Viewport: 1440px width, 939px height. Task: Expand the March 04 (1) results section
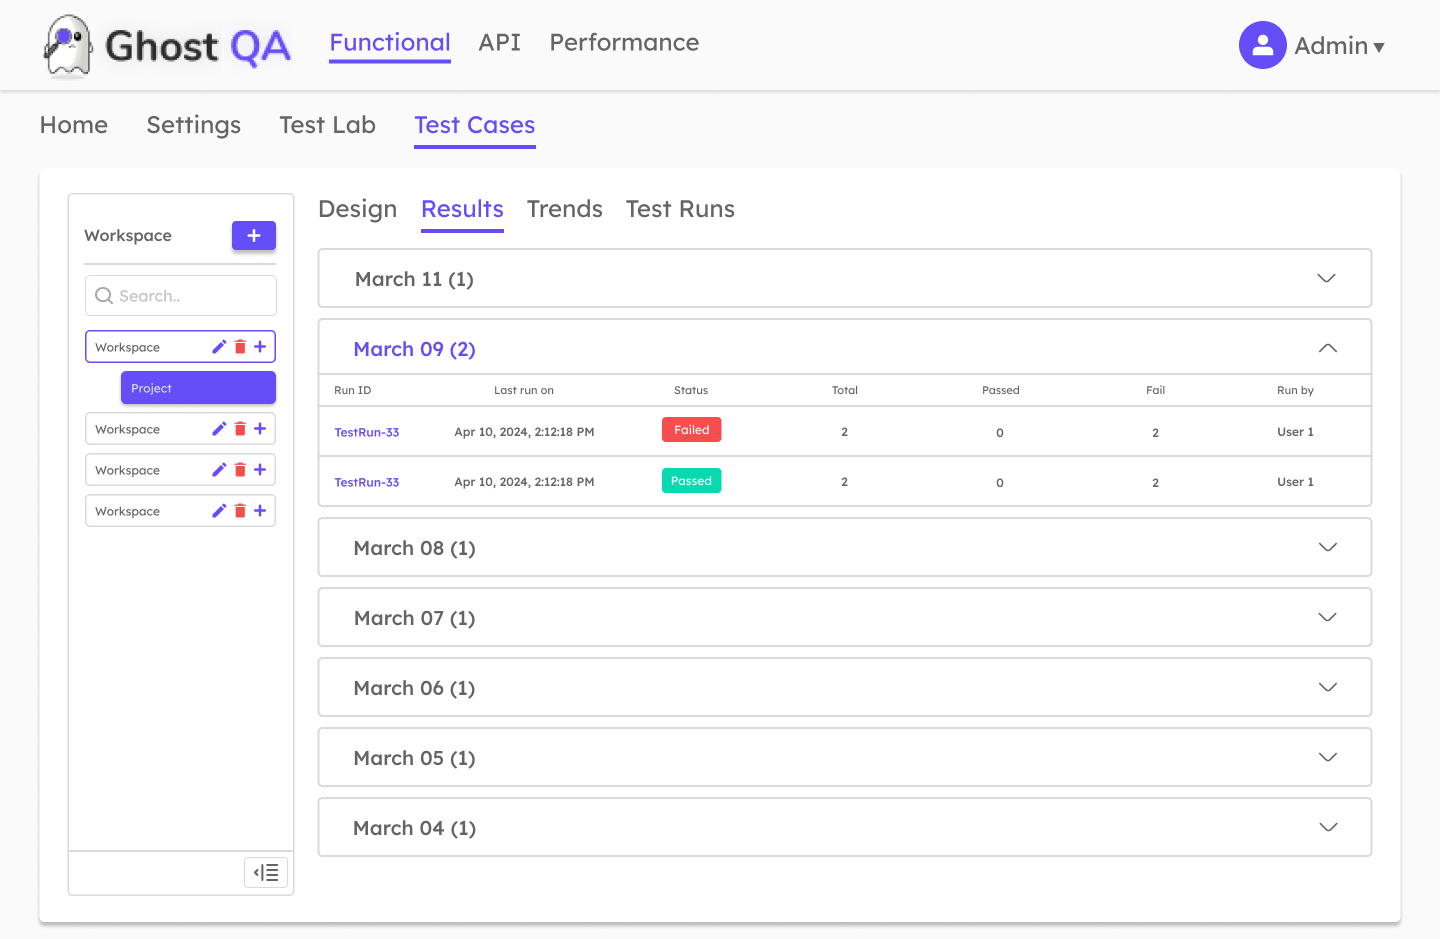point(1327,827)
